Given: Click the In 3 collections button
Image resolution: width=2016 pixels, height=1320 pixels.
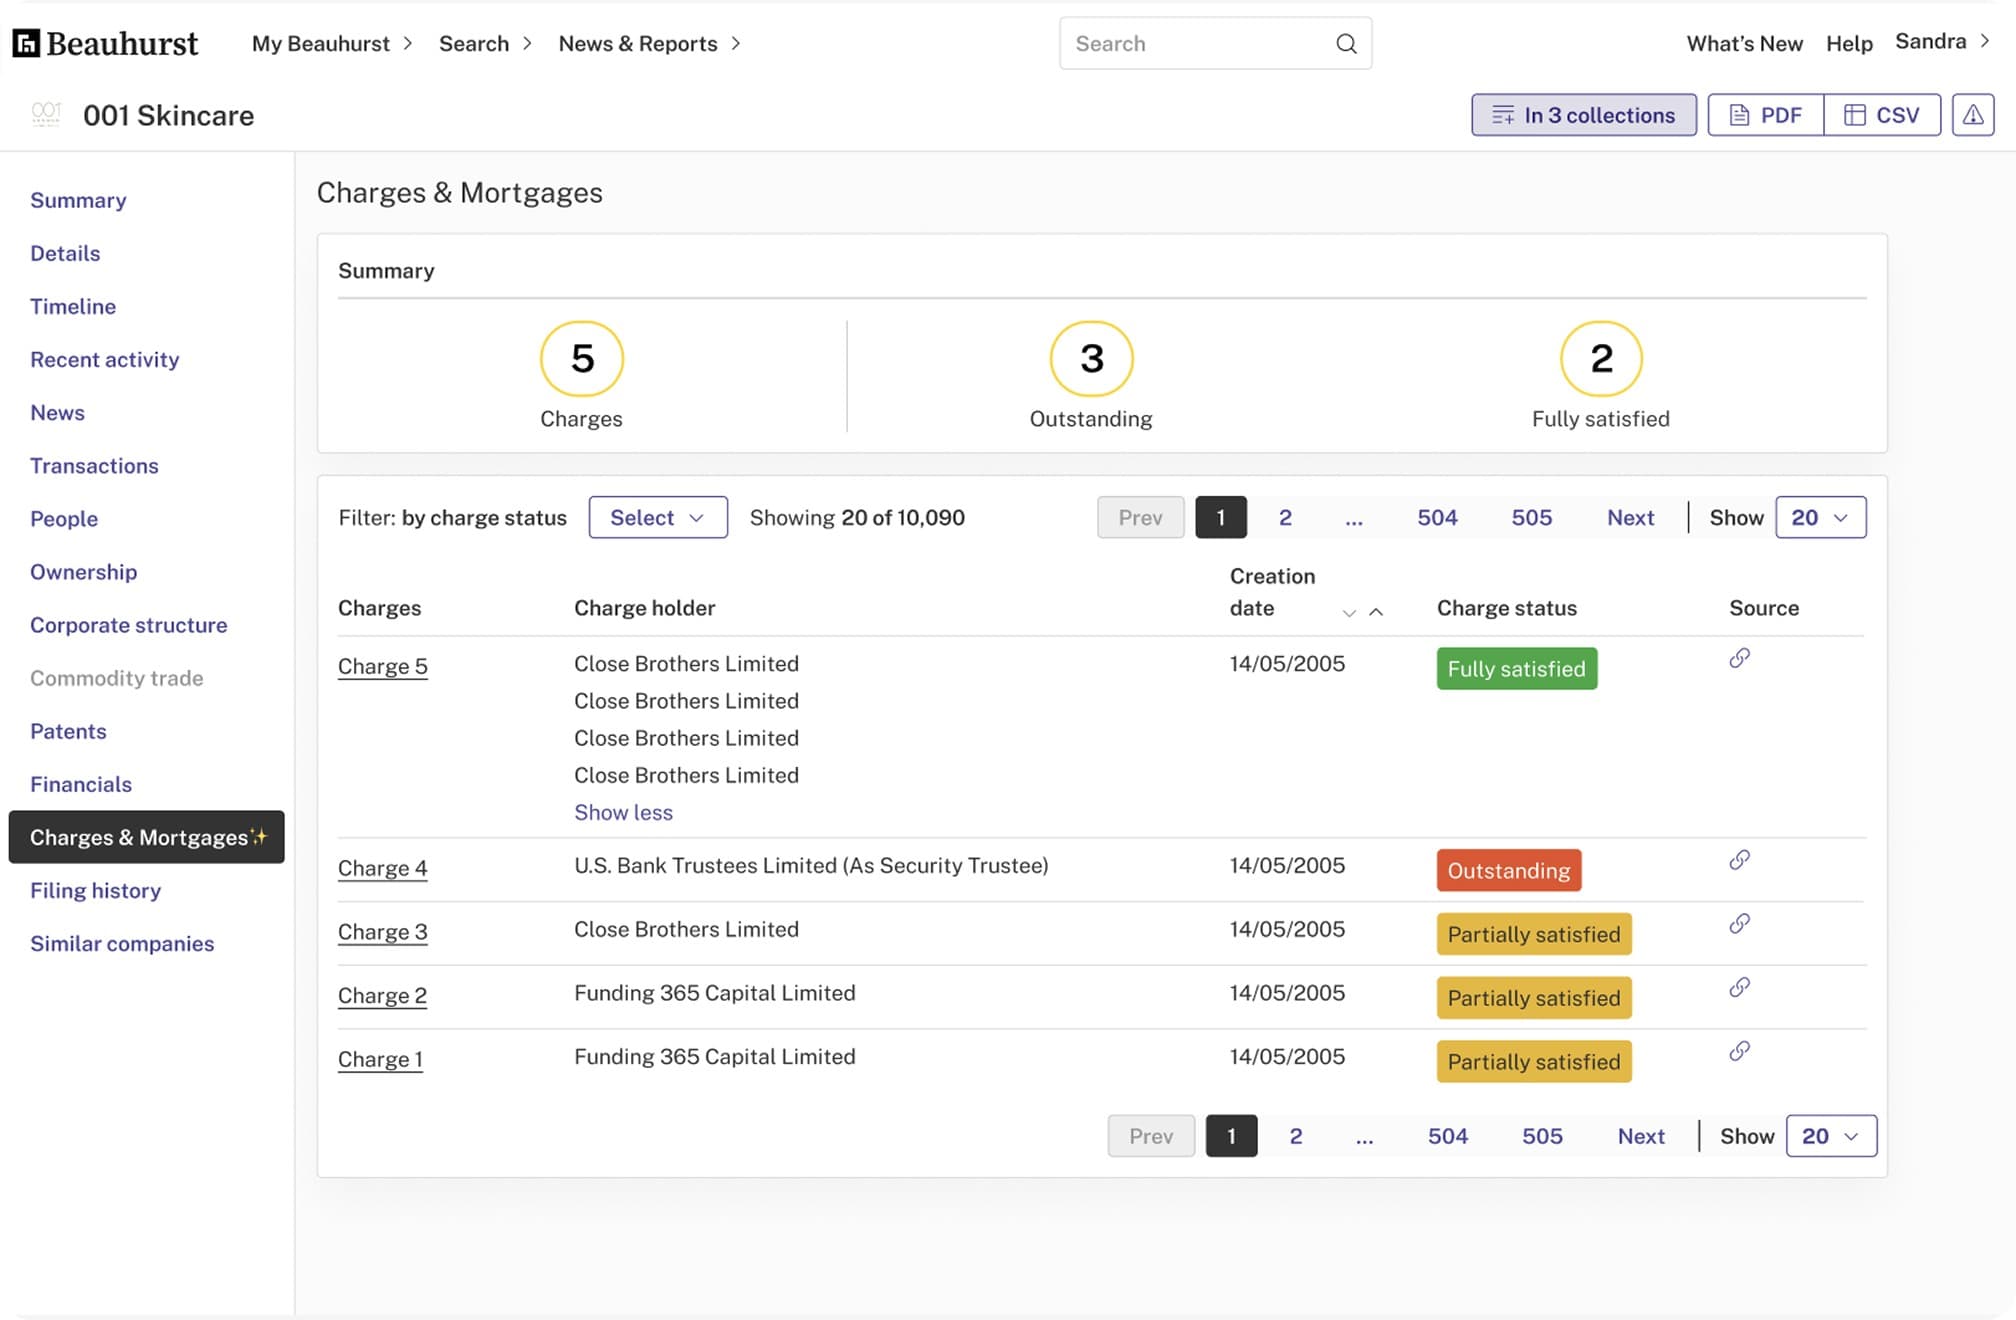Looking at the screenshot, I should [1583, 115].
